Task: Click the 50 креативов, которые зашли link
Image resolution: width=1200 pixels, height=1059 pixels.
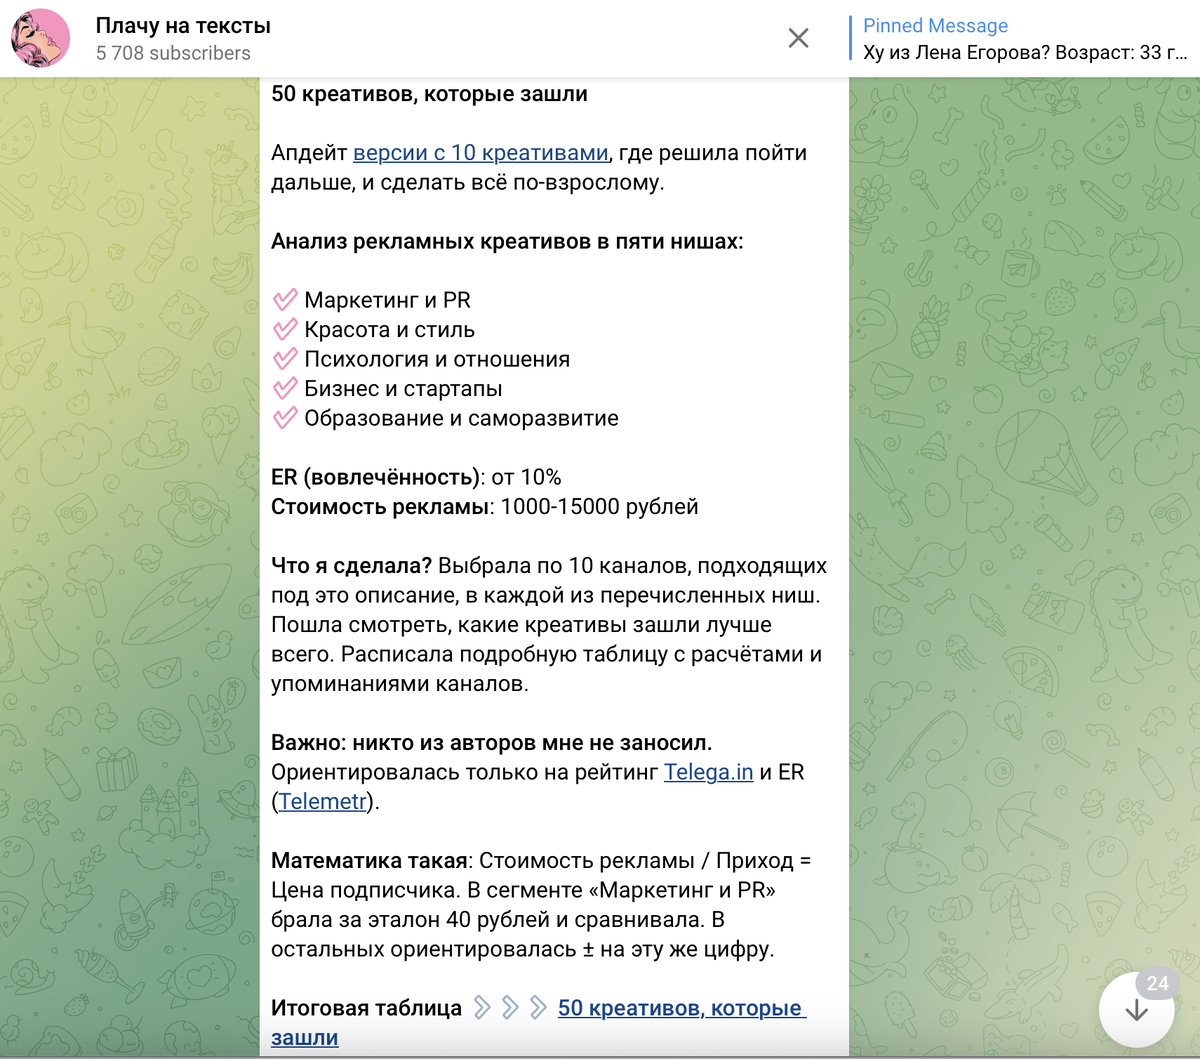Action: point(682,1009)
